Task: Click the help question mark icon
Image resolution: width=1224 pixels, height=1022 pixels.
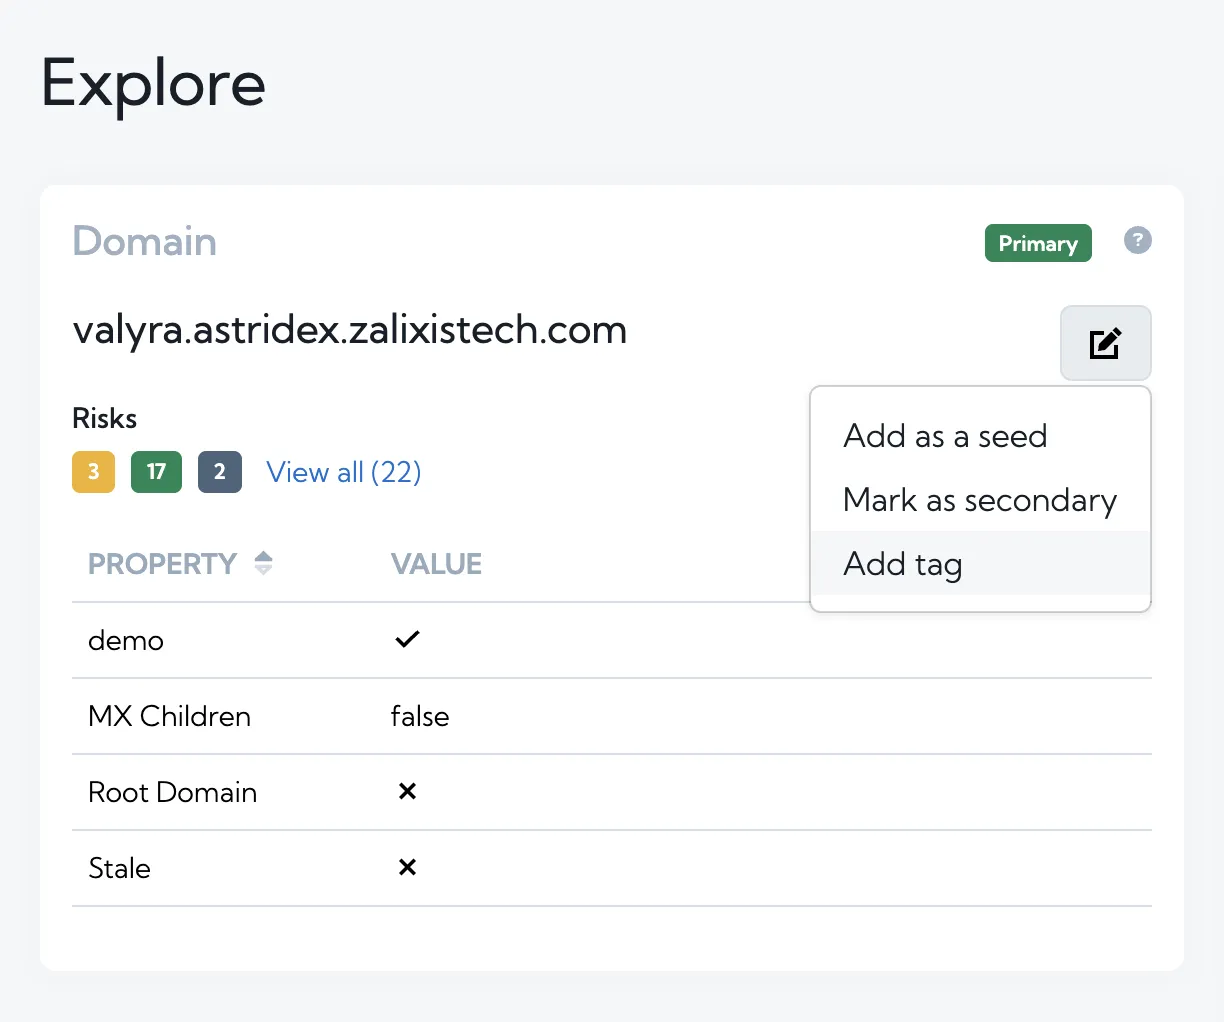Action: (1137, 240)
